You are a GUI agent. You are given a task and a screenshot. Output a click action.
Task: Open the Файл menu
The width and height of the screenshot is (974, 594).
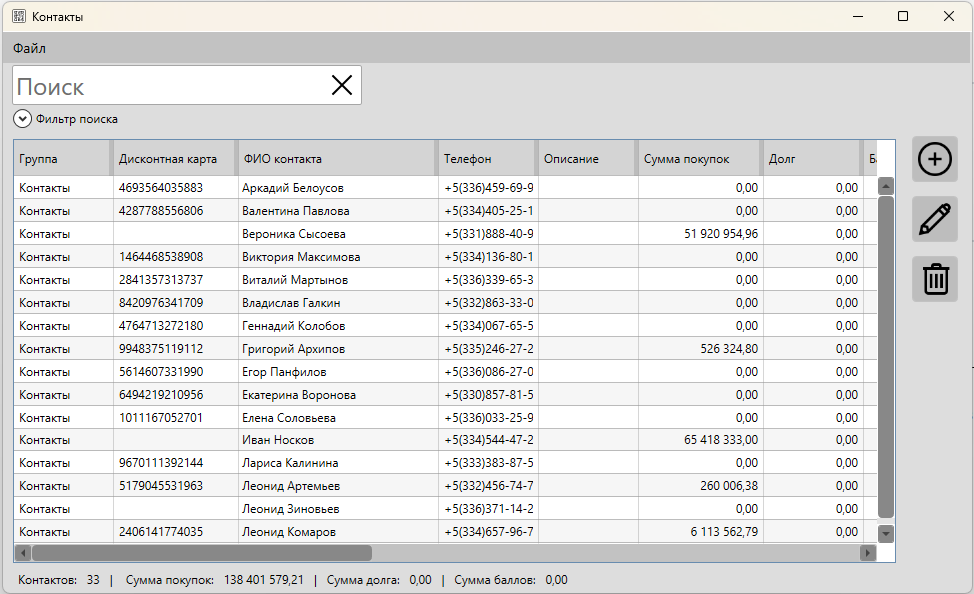click(x=29, y=48)
